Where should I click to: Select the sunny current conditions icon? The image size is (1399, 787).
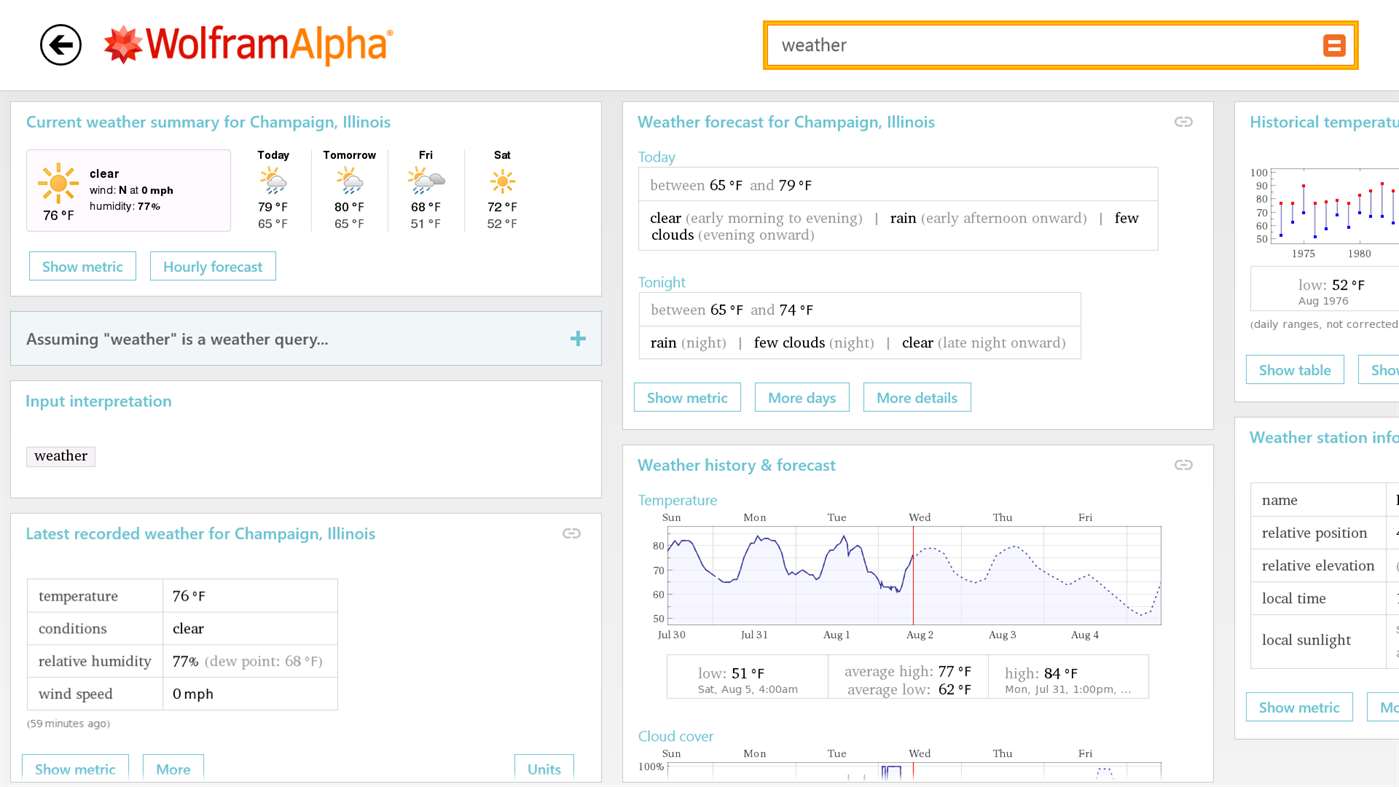tap(58, 183)
